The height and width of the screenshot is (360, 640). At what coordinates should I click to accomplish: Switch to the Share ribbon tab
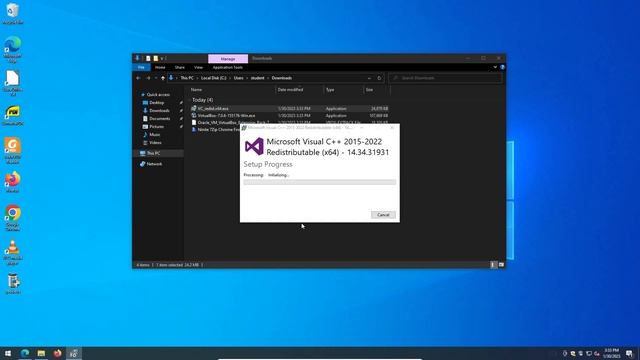click(180, 67)
